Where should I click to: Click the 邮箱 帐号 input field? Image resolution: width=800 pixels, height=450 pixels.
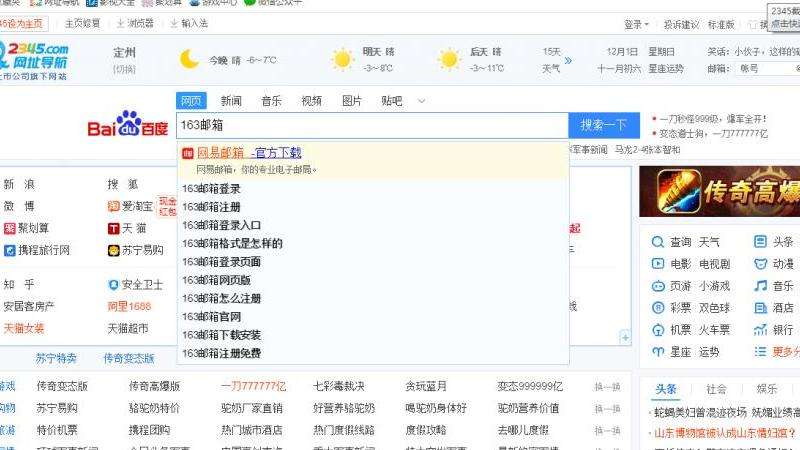tap(768, 68)
